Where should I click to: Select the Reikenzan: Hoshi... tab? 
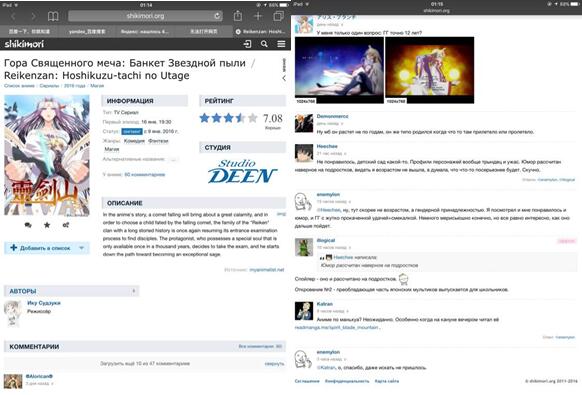point(261,32)
